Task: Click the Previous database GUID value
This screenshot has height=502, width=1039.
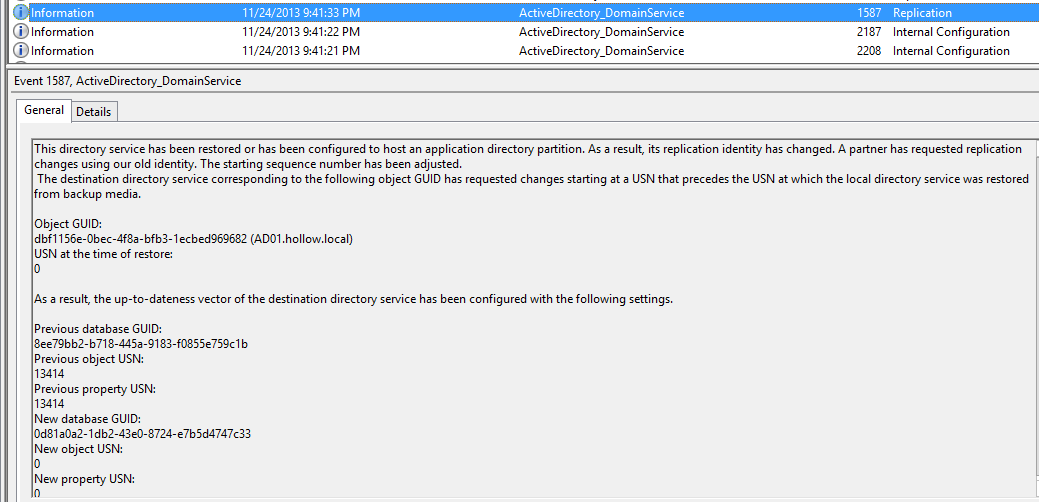Action: [x=141, y=344]
